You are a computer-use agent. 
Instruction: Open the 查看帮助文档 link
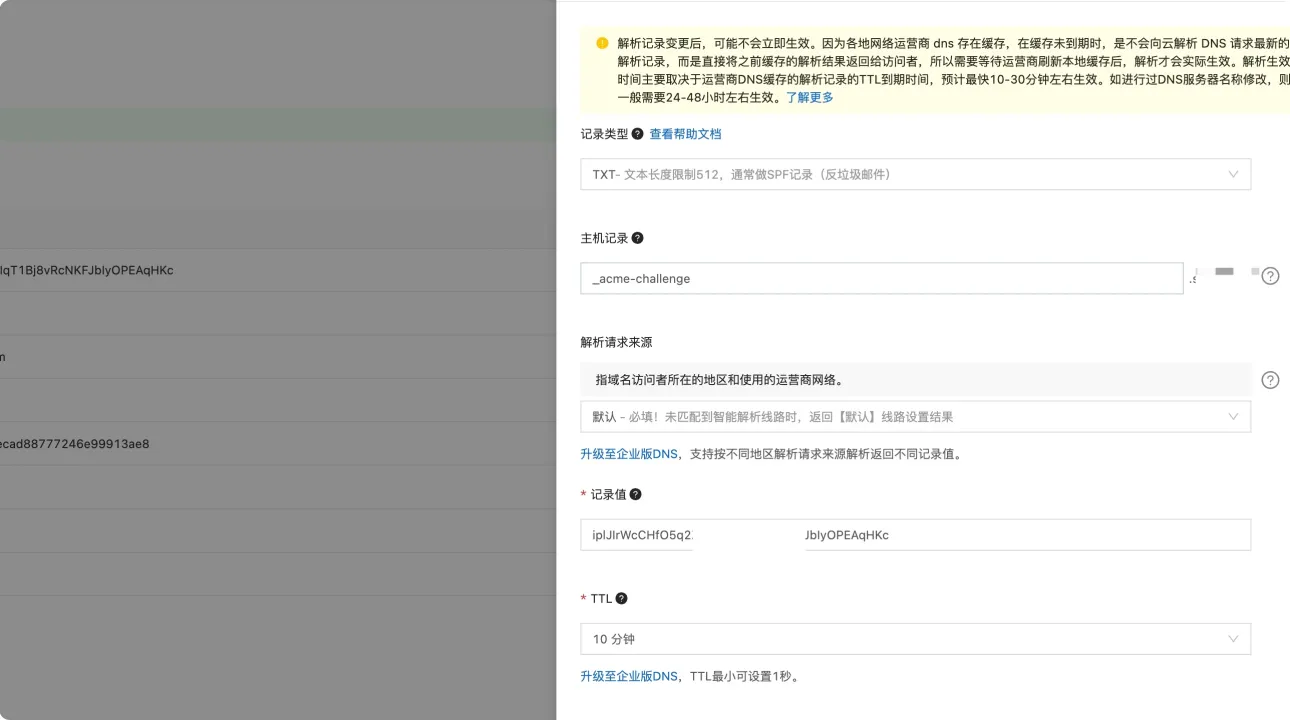point(685,134)
